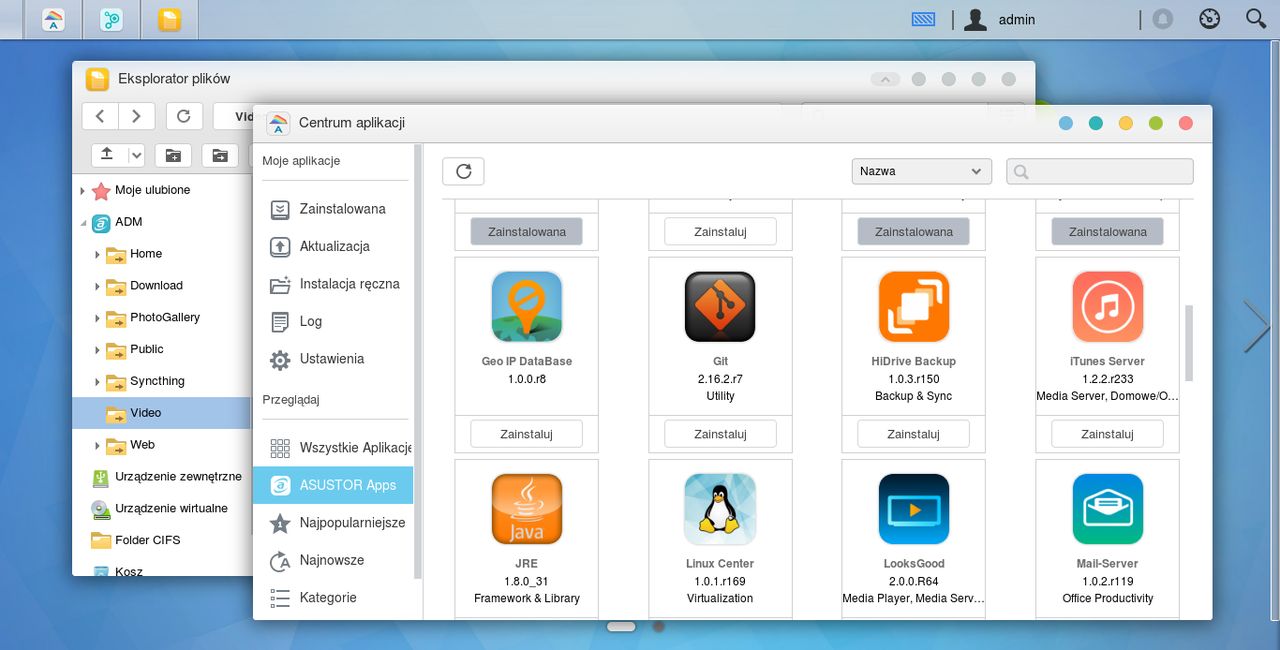Open Zainstalowana in App Central sidebar

click(x=333, y=209)
